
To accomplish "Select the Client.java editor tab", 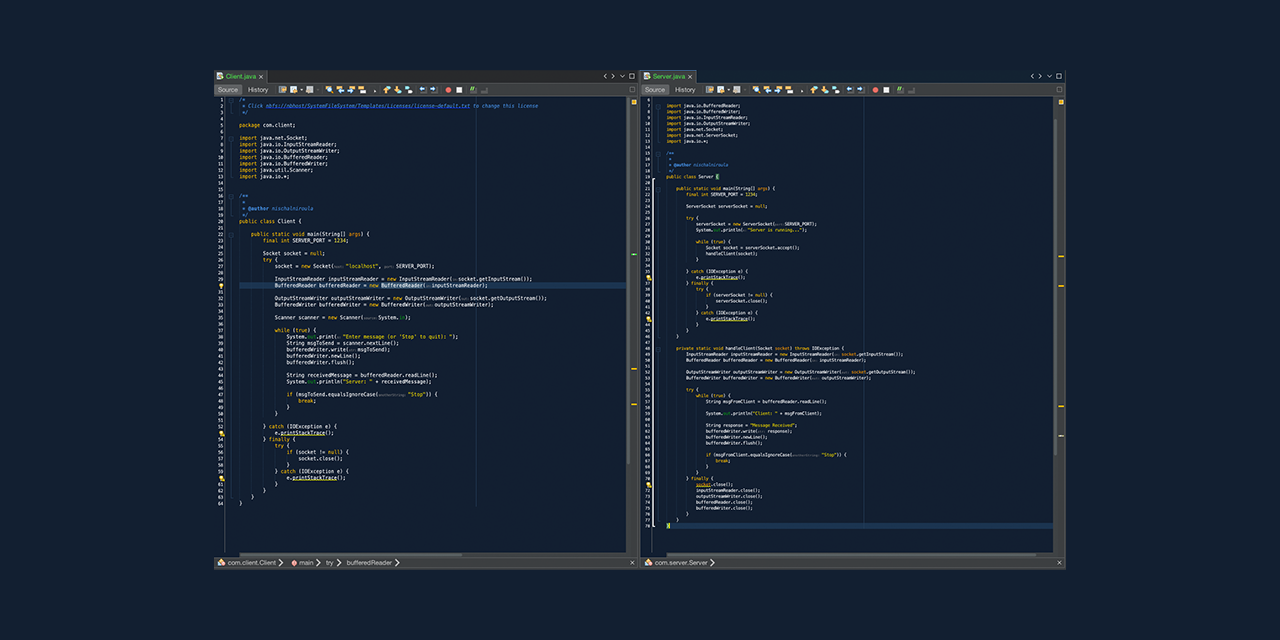I will pyautogui.click(x=240, y=76).
